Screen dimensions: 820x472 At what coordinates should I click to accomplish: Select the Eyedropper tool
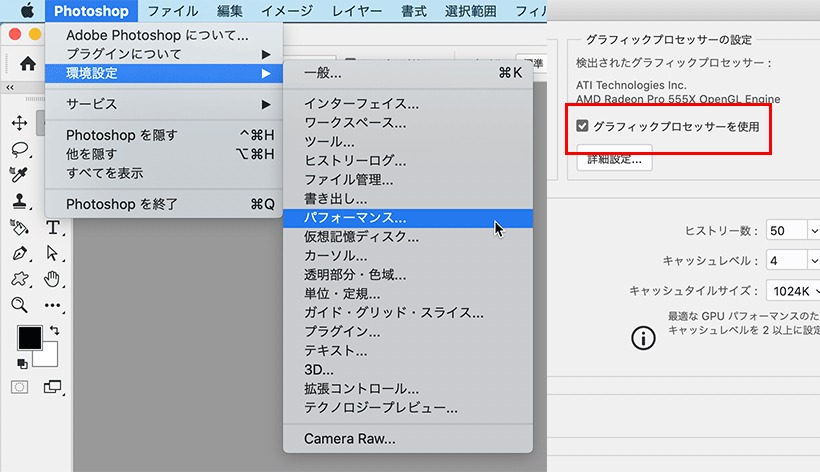[19, 175]
